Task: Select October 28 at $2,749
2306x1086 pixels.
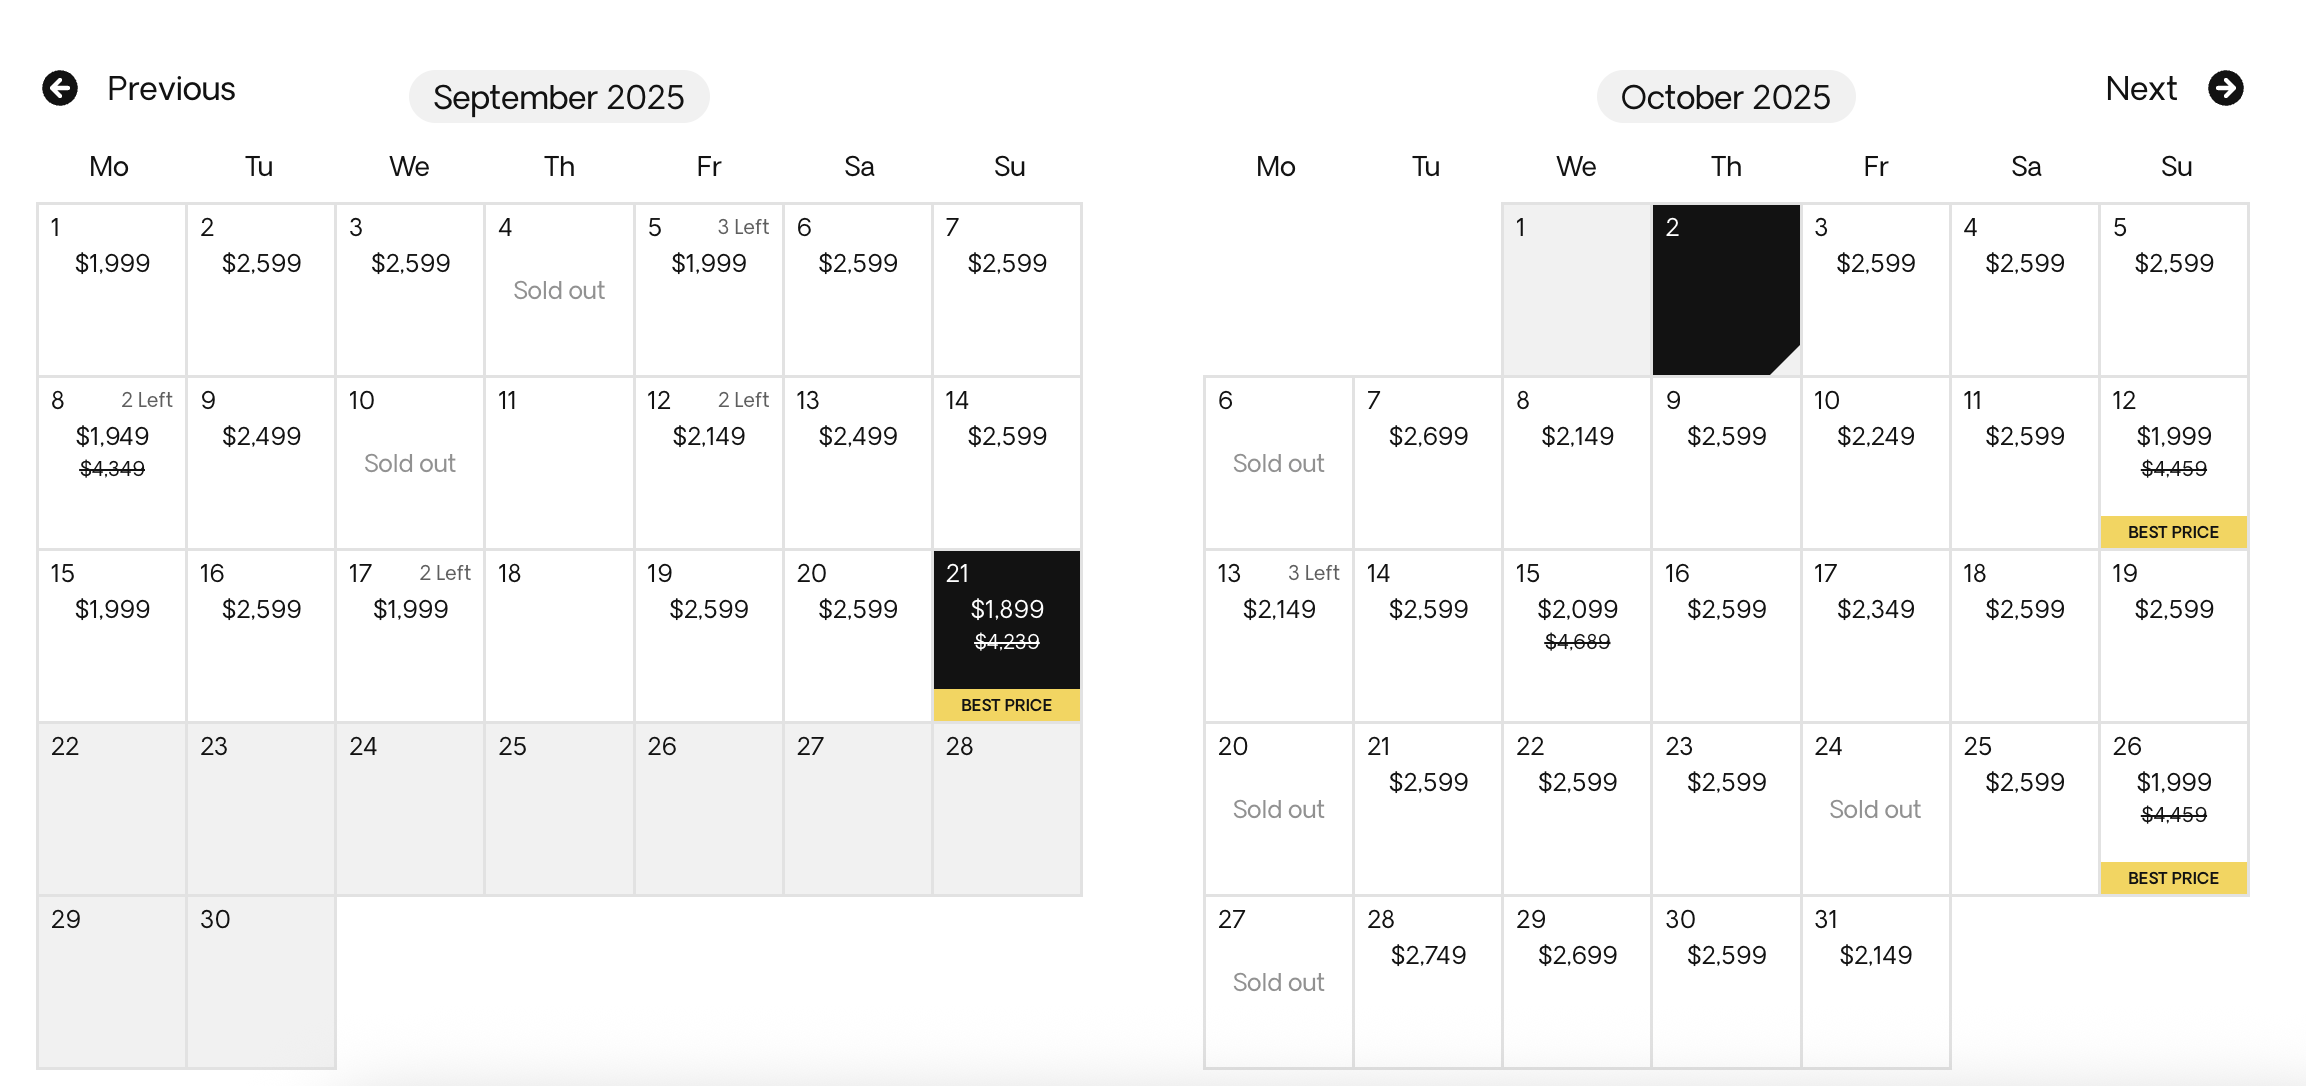Action: tap(1428, 982)
